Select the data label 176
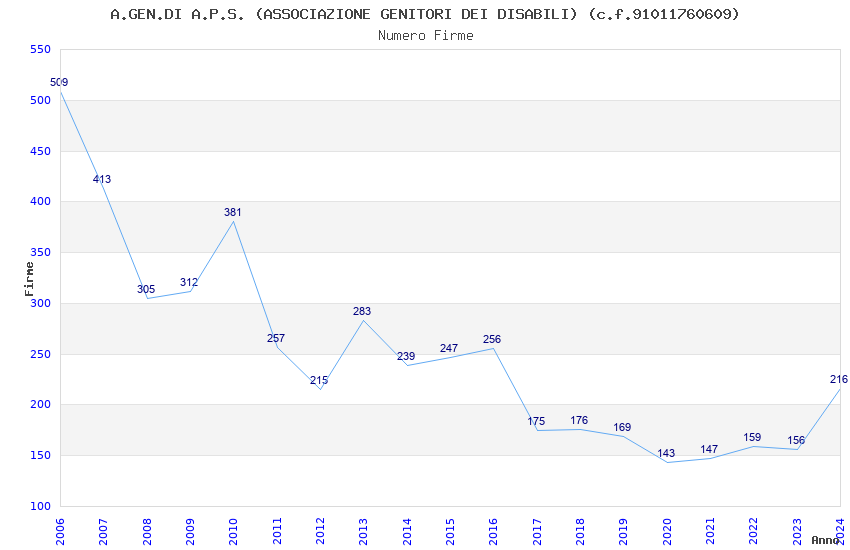 click(579, 420)
